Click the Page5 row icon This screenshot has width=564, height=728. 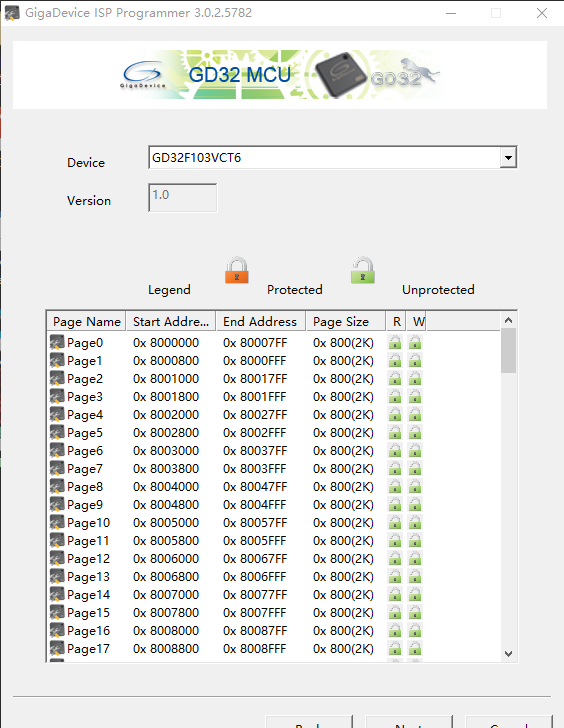pyautogui.click(x=57, y=432)
